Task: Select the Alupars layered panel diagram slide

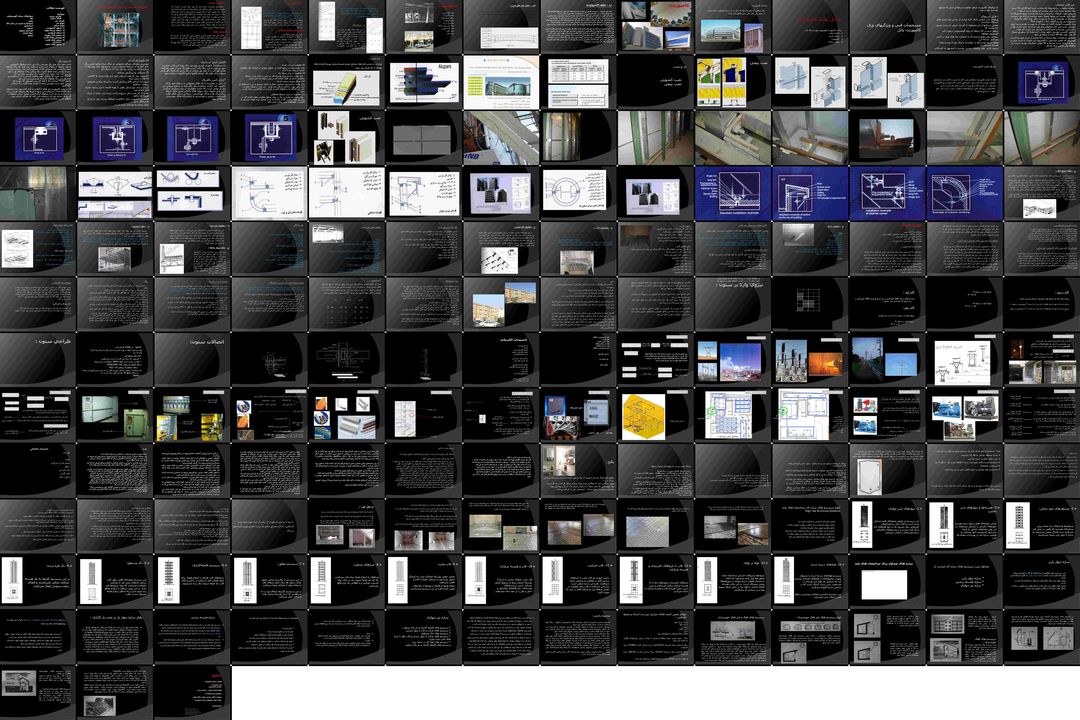Action: point(424,82)
